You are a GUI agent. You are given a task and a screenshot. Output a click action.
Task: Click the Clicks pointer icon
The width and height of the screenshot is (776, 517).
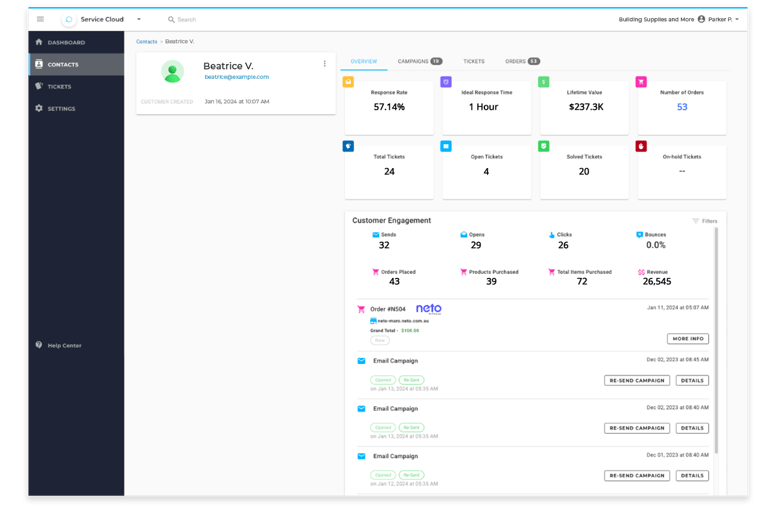pyautogui.click(x=552, y=235)
